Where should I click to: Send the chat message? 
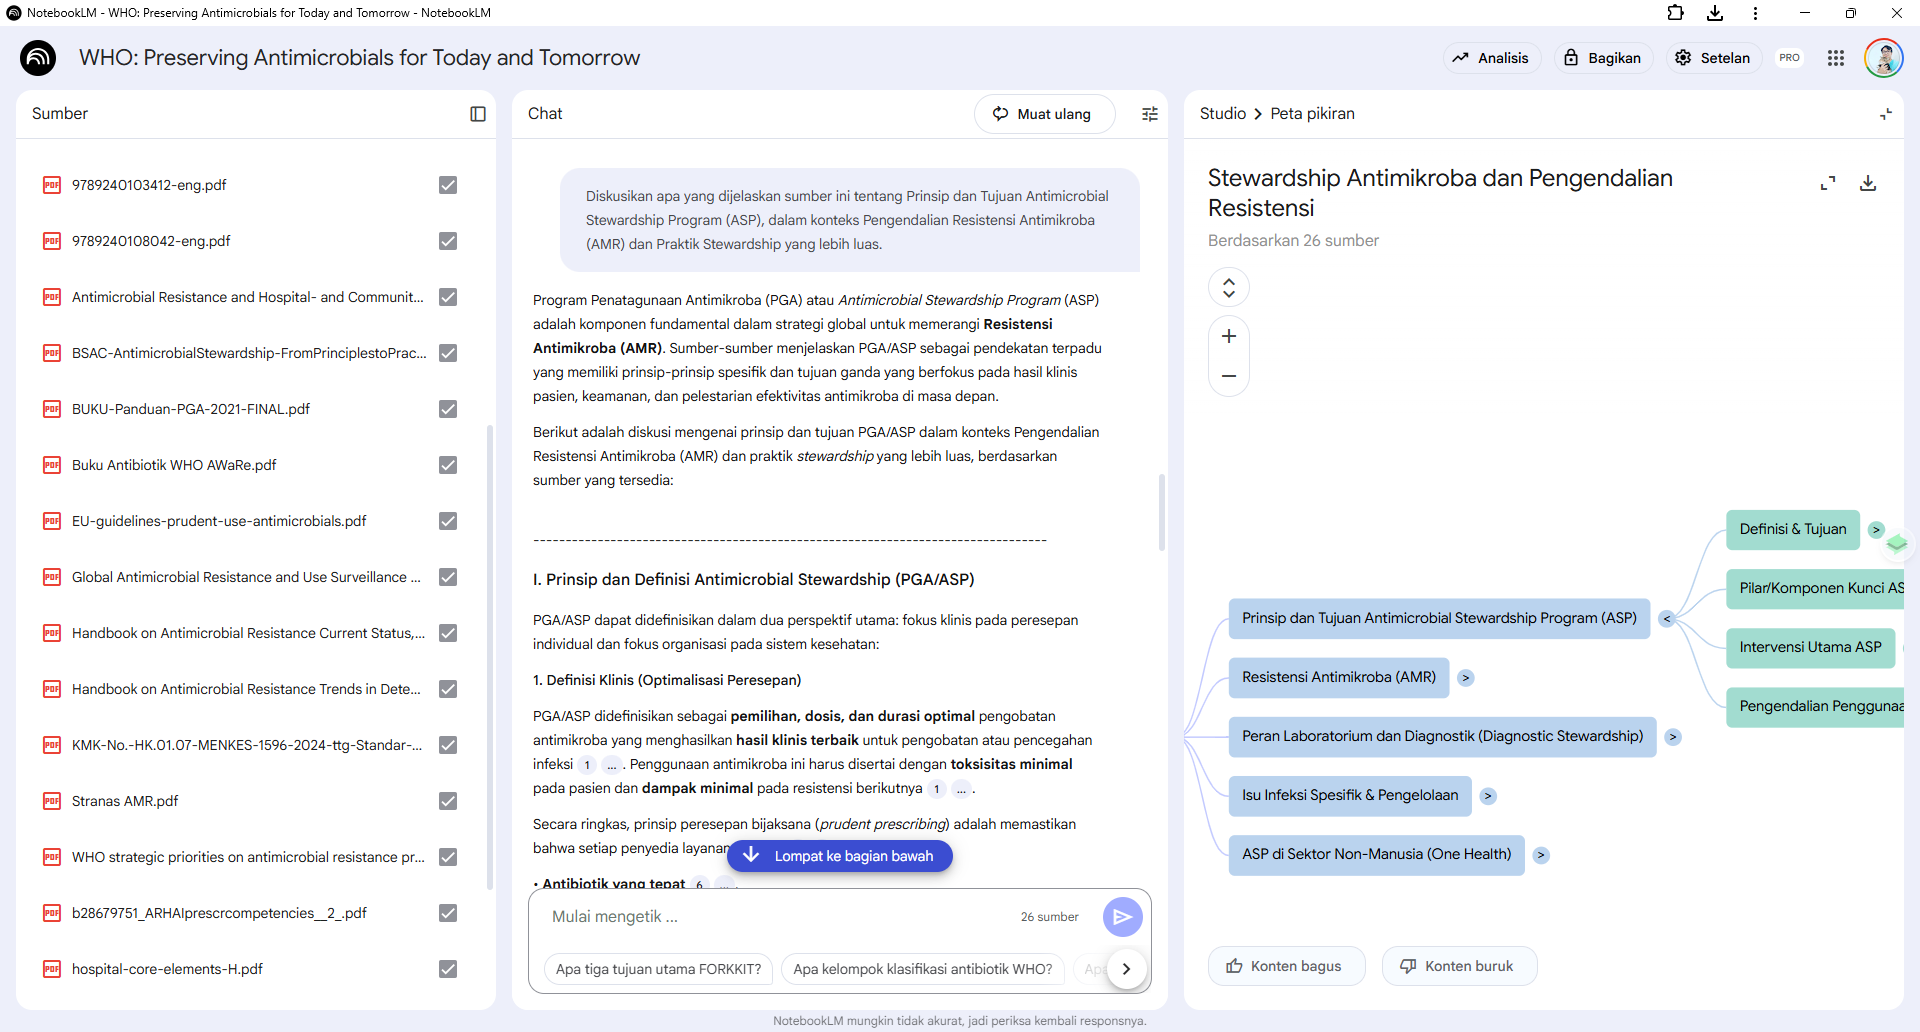1122,916
